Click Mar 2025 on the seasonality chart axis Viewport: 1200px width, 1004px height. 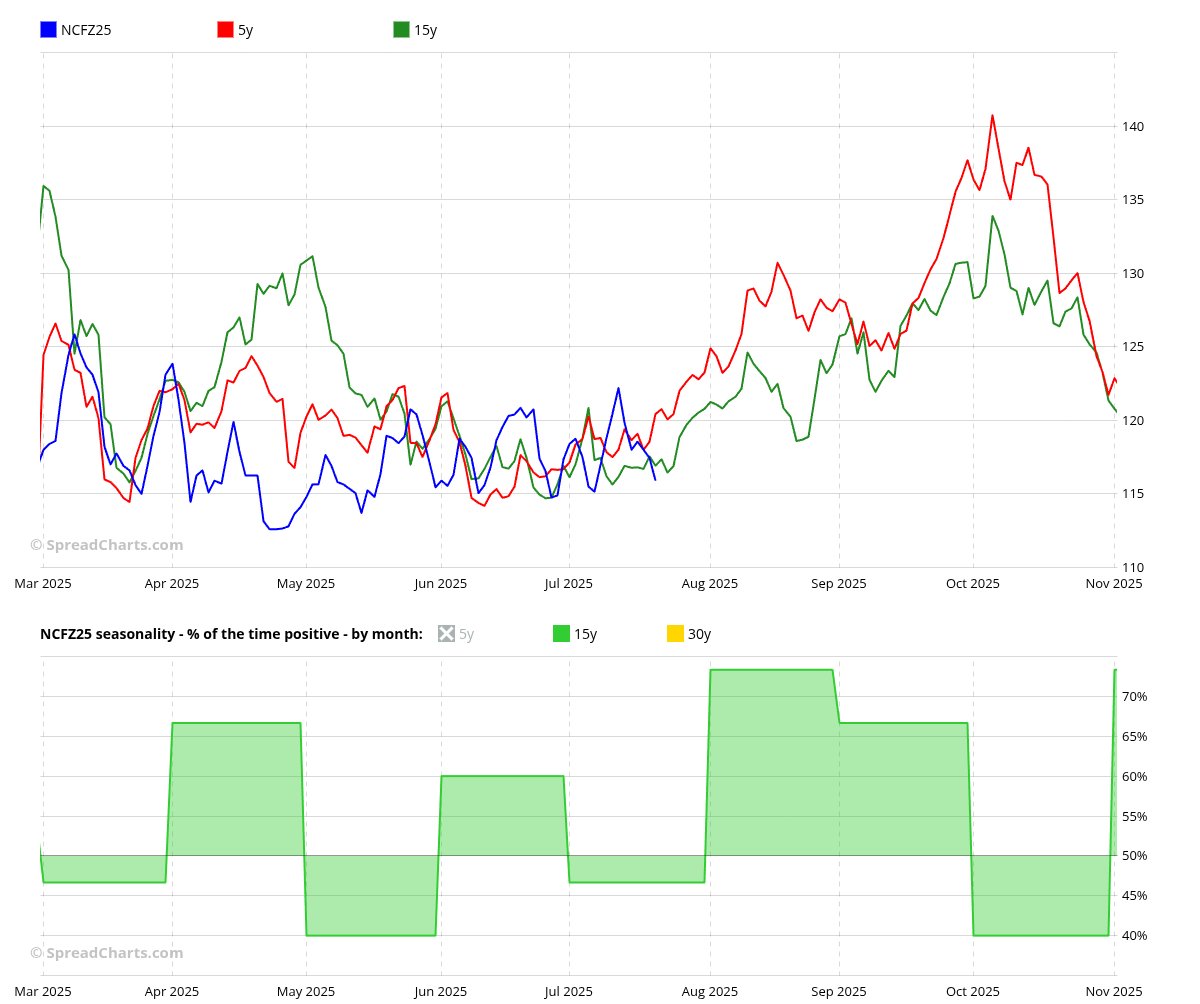click(x=43, y=991)
